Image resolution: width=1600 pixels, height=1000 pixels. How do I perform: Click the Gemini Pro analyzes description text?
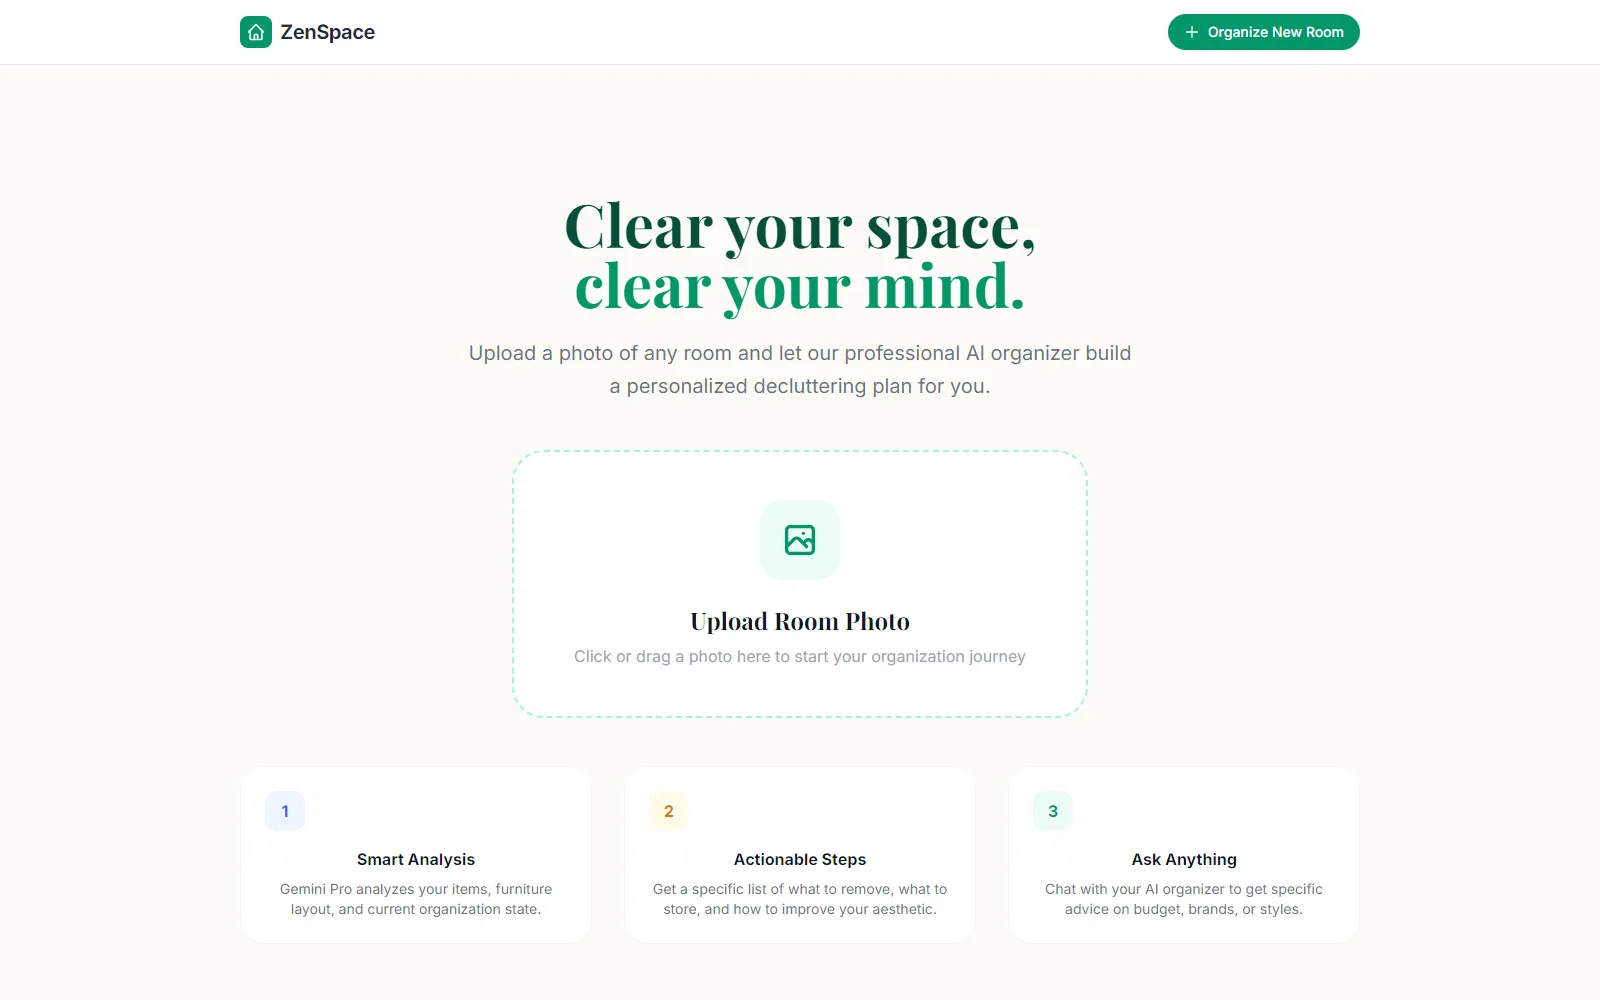pyautogui.click(x=416, y=899)
